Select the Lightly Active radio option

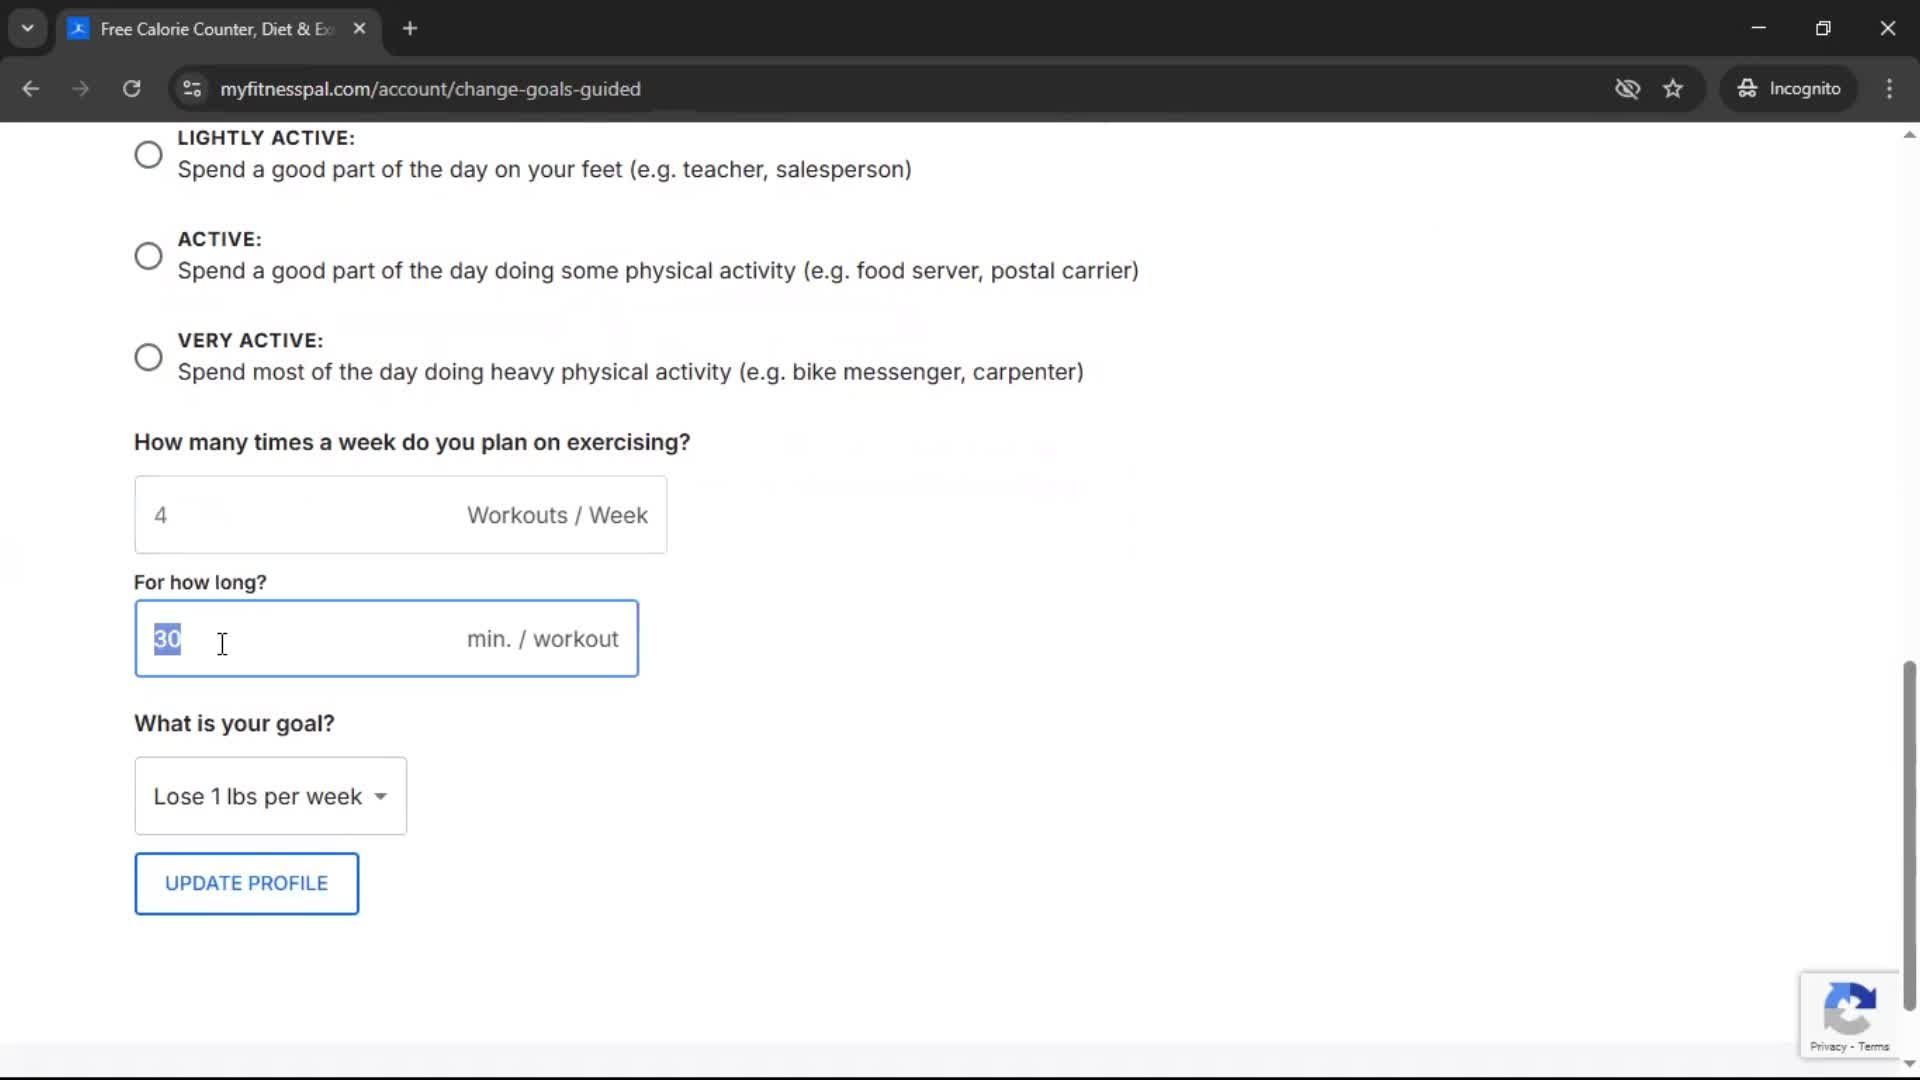point(148,154)
